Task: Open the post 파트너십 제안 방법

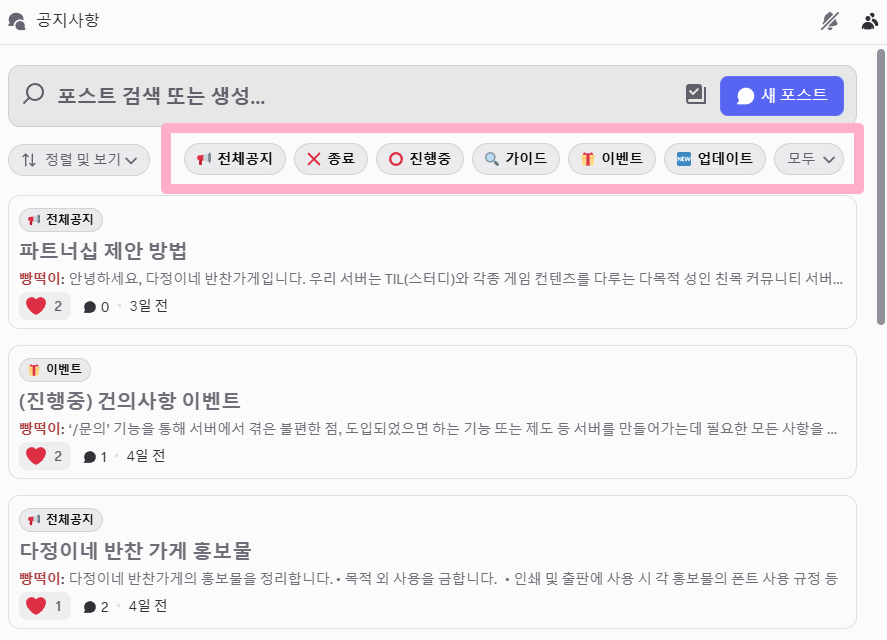Action: [x=103, y=251]
